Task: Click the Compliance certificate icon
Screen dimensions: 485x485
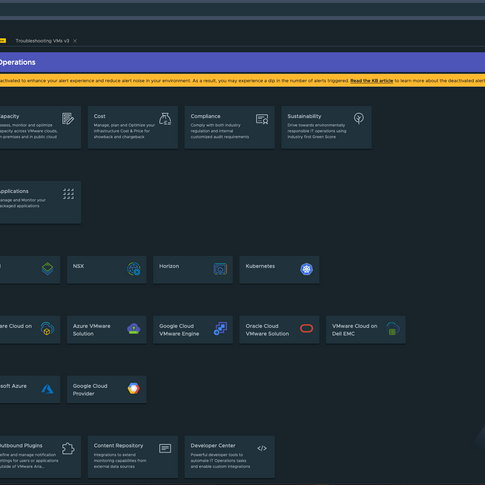Action: point(262,119)
